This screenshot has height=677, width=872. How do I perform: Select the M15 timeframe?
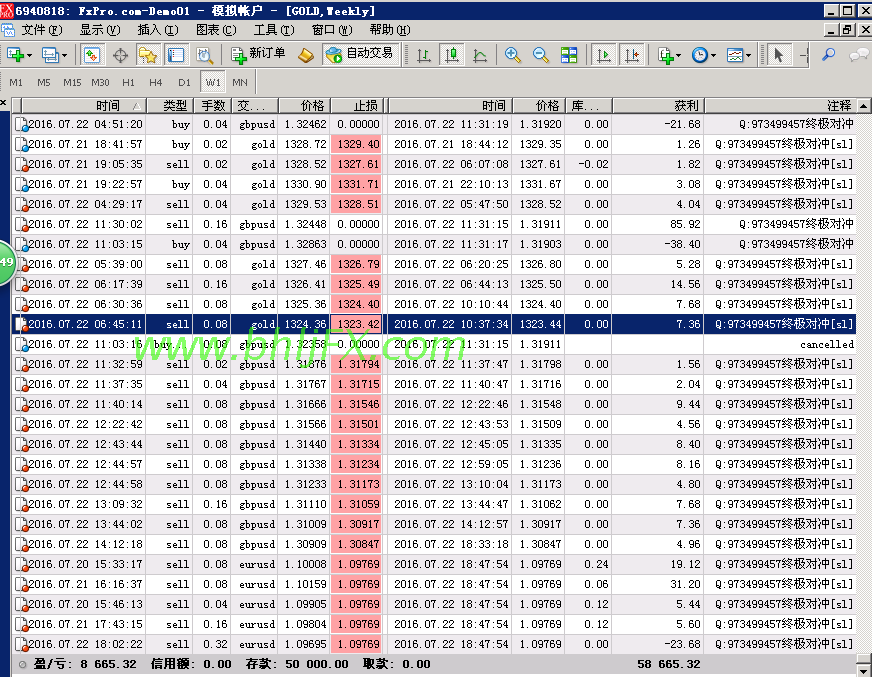click(x=72, y=82)
